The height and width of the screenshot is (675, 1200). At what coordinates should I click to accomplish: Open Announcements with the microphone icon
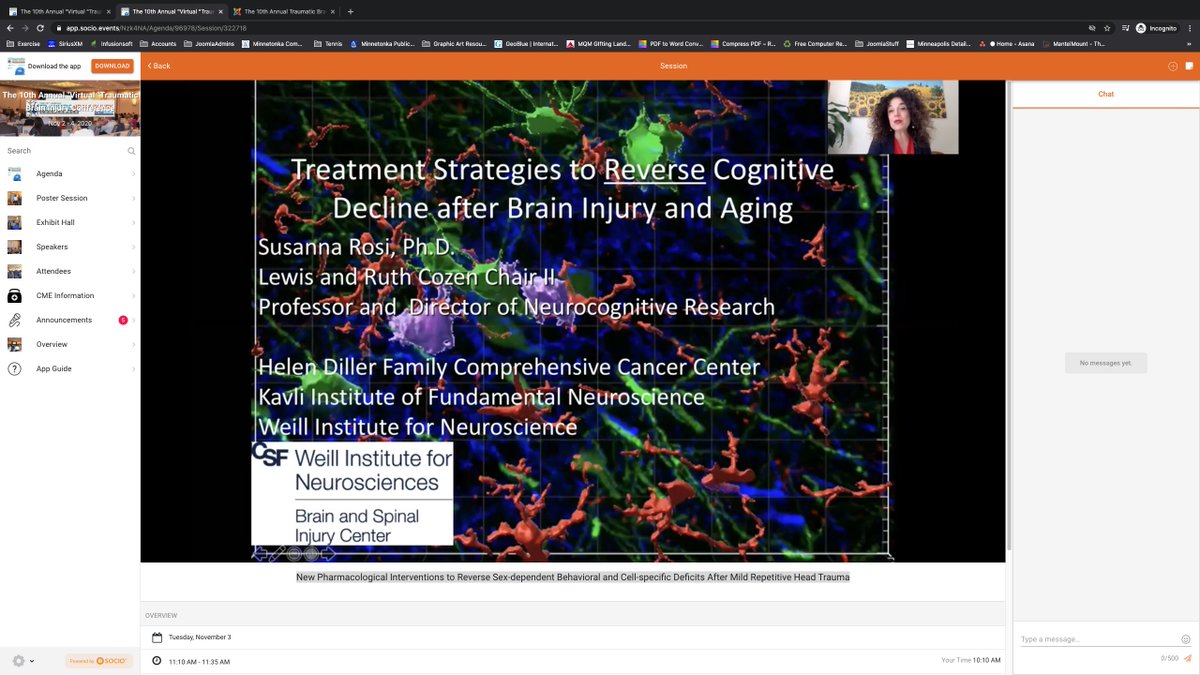(x=15, y=319)
